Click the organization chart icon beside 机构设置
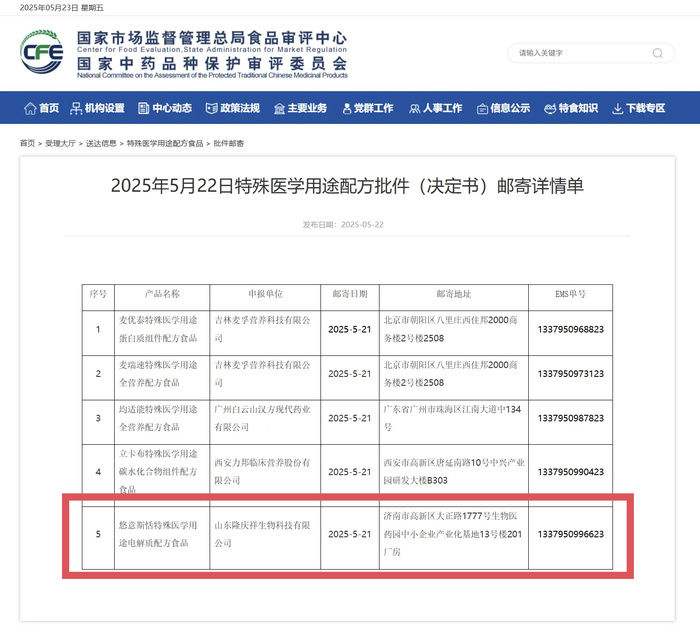The height and width of the screenshot is (636, 700). click(x=76, y=108)
